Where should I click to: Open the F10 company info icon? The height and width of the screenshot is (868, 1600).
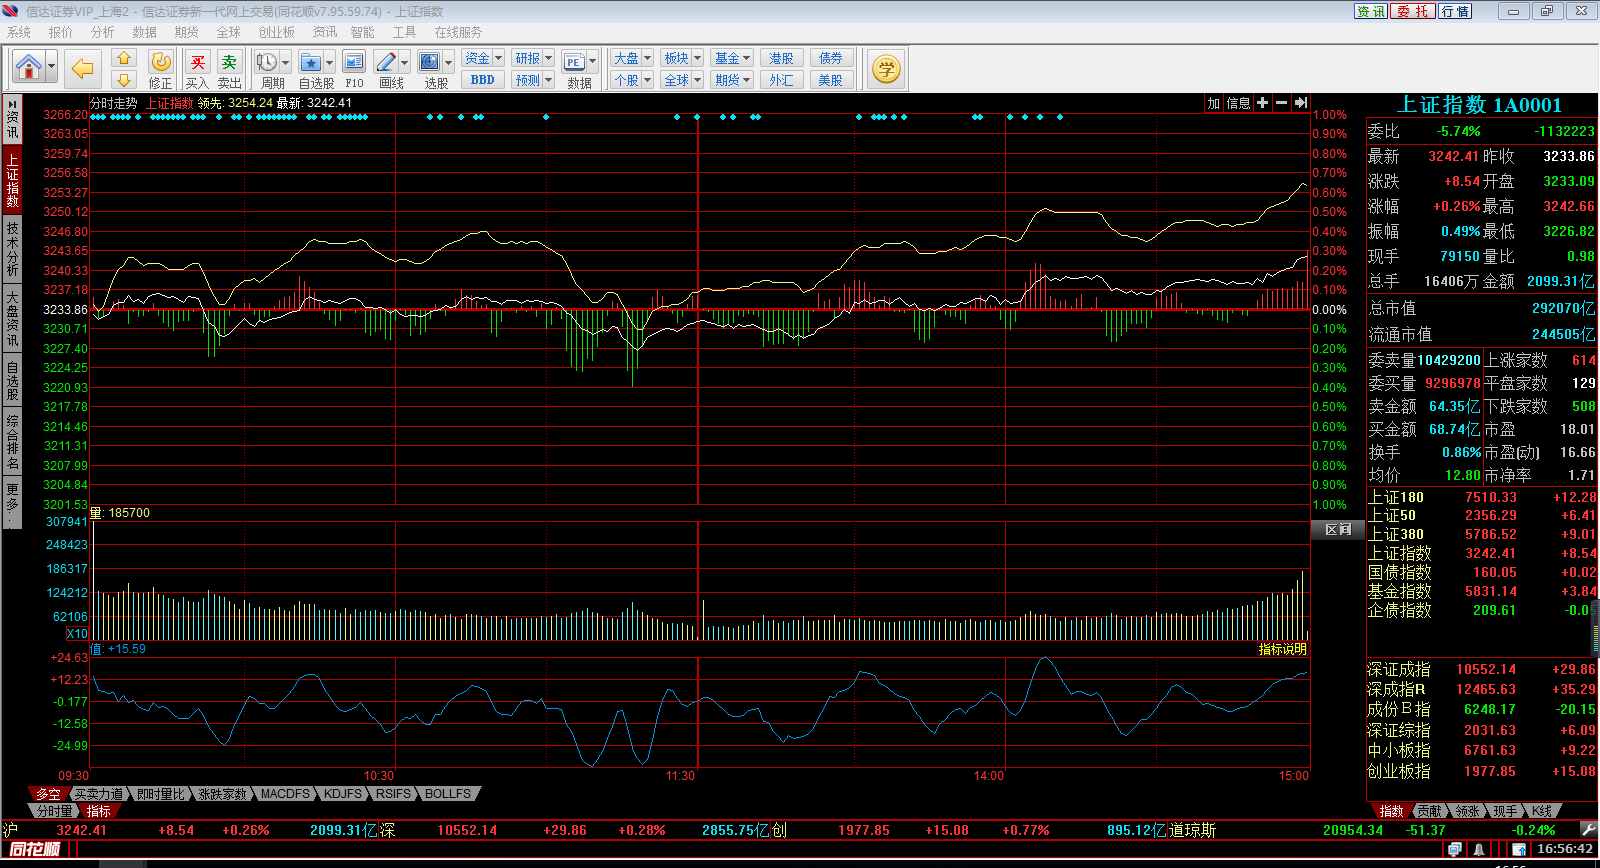point(354,62)
